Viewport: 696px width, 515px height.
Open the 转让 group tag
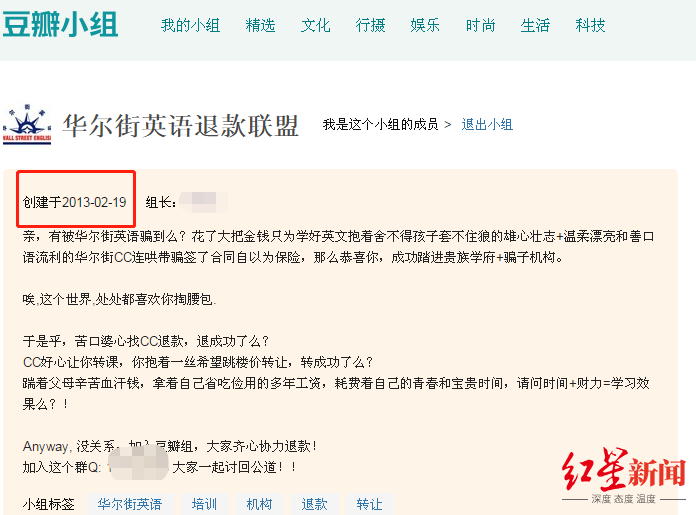pyautogui.click(x=369, y=504)
